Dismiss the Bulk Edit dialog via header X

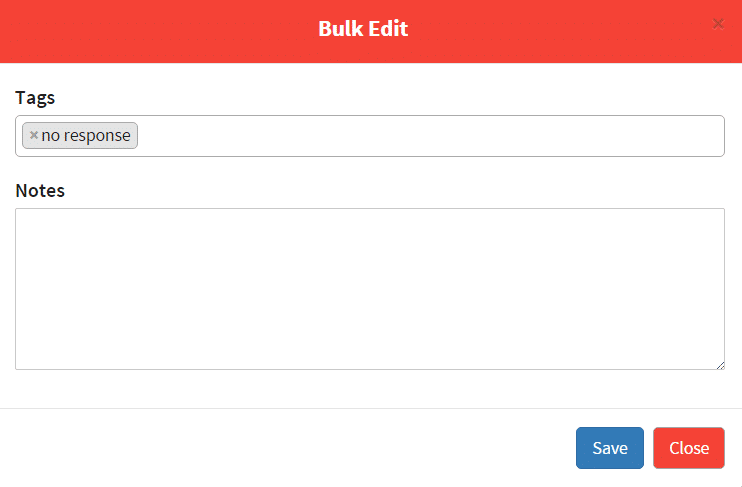(718, 24)
